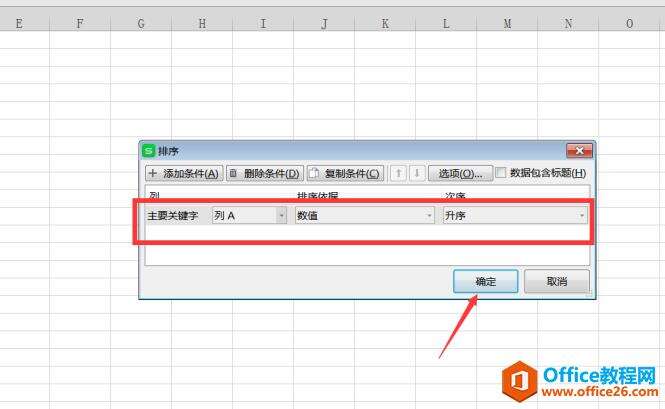This screenshot has height=409, width=665.
Task: Click the 复制条件(C) button
Action: (346, 173)
